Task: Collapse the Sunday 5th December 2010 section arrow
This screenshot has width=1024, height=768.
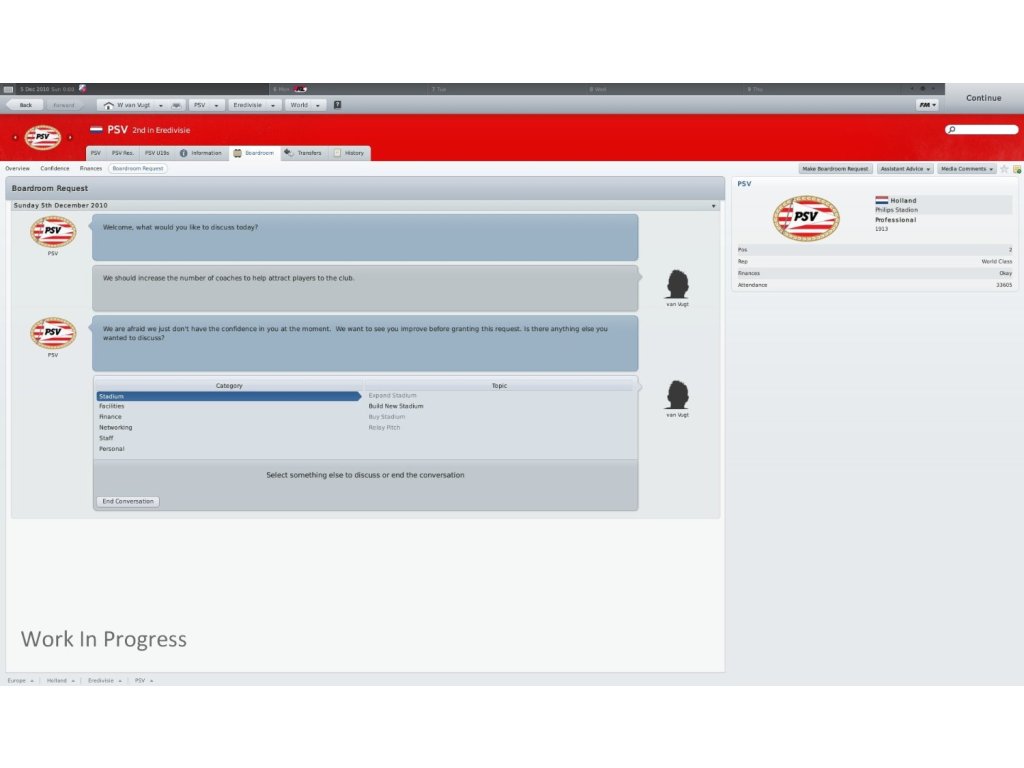Action: point(713,206)
